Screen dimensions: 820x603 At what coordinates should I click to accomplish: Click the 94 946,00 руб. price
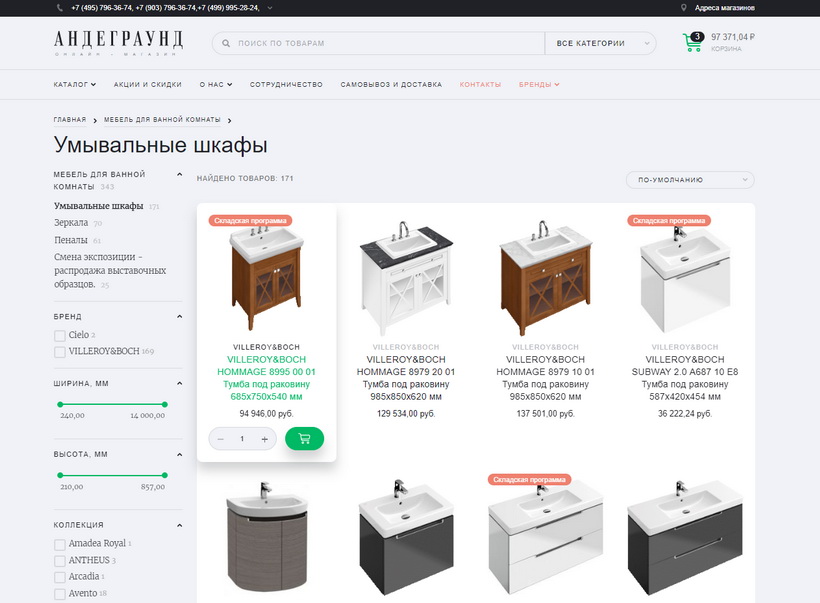tap(266, 414)
